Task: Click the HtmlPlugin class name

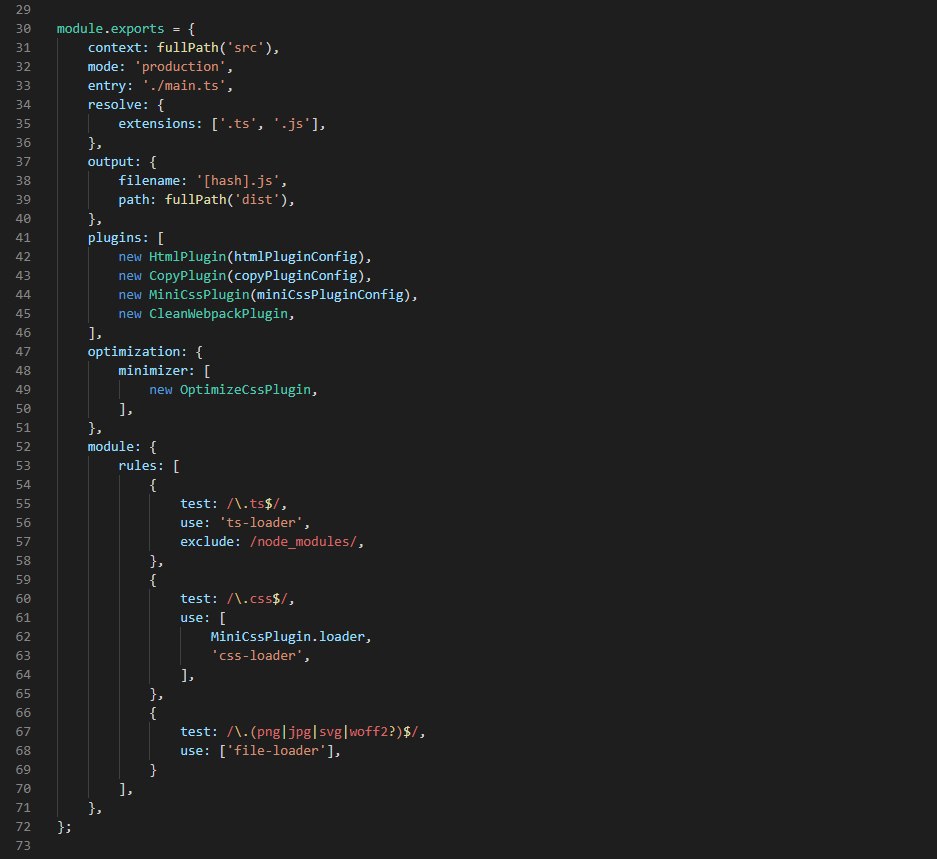Action: tap(188, 256)
